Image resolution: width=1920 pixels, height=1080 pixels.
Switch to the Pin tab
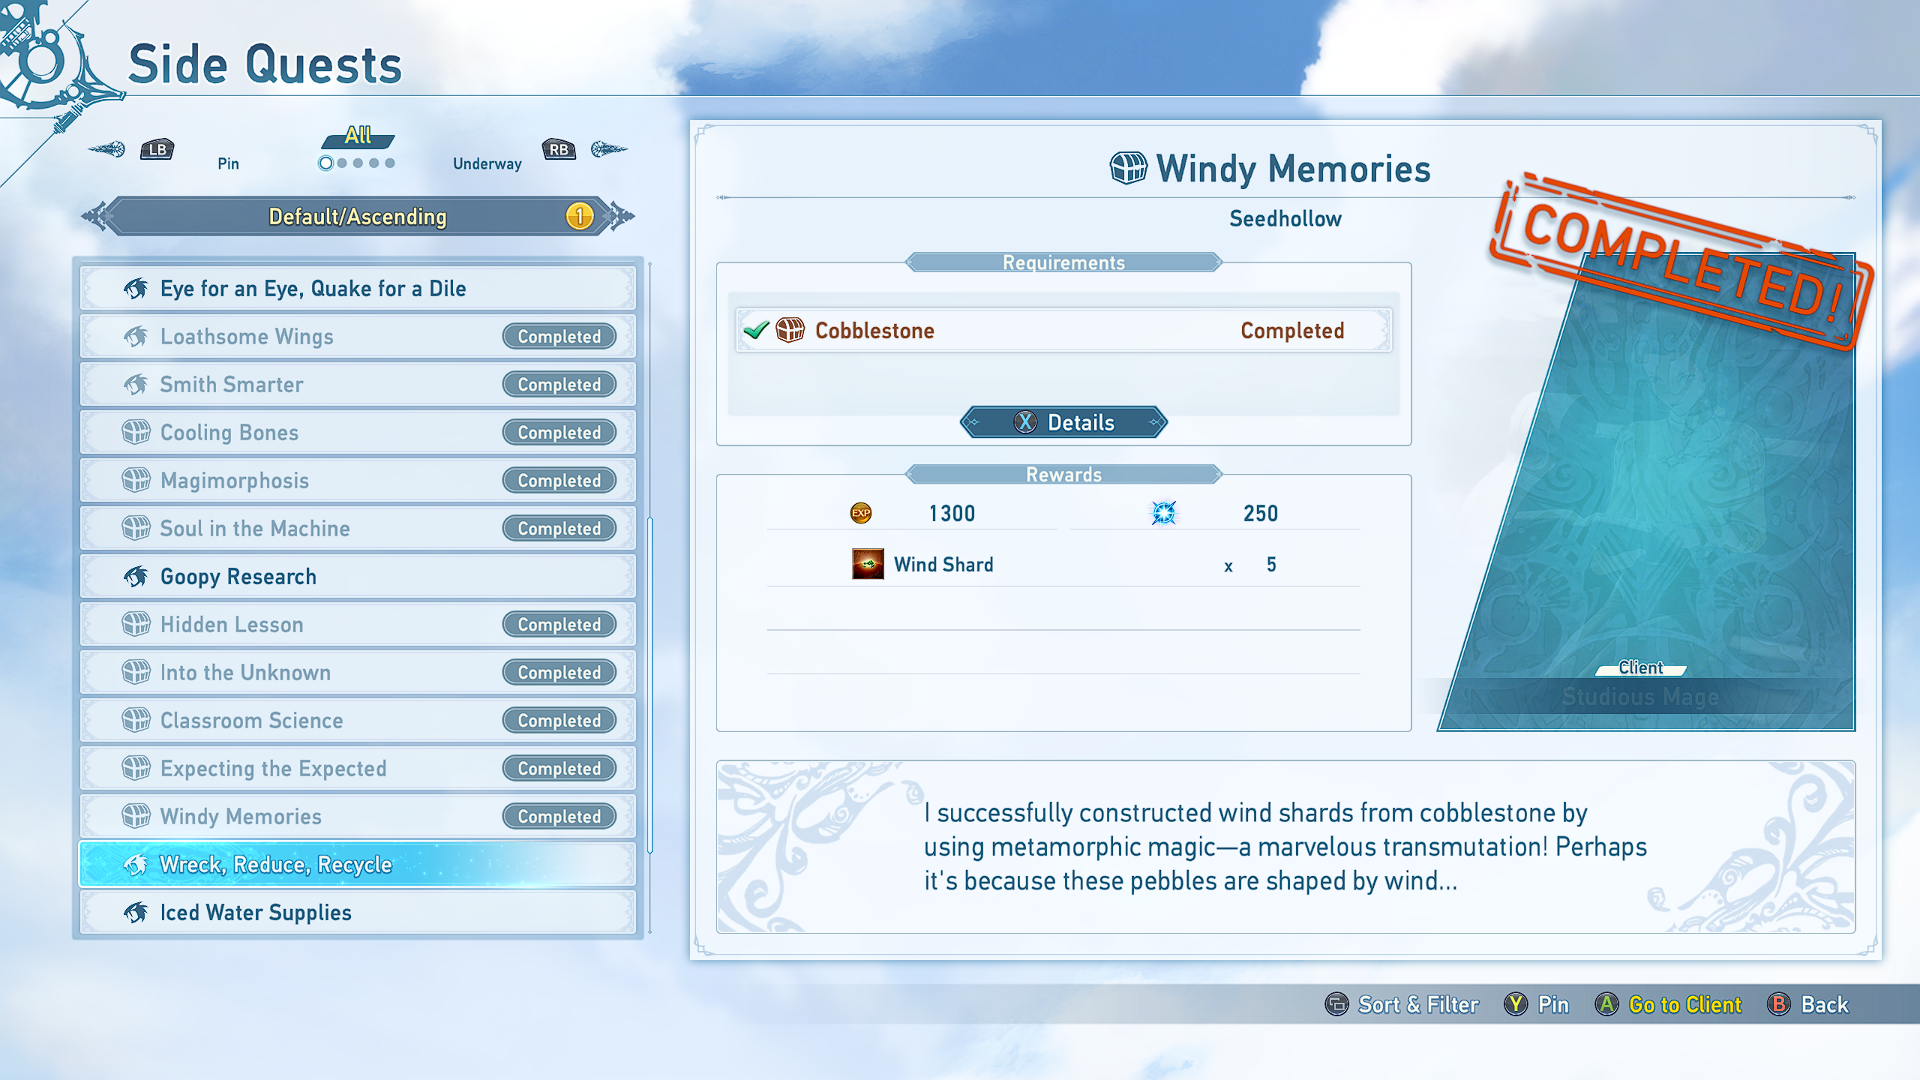pos(228,163)
